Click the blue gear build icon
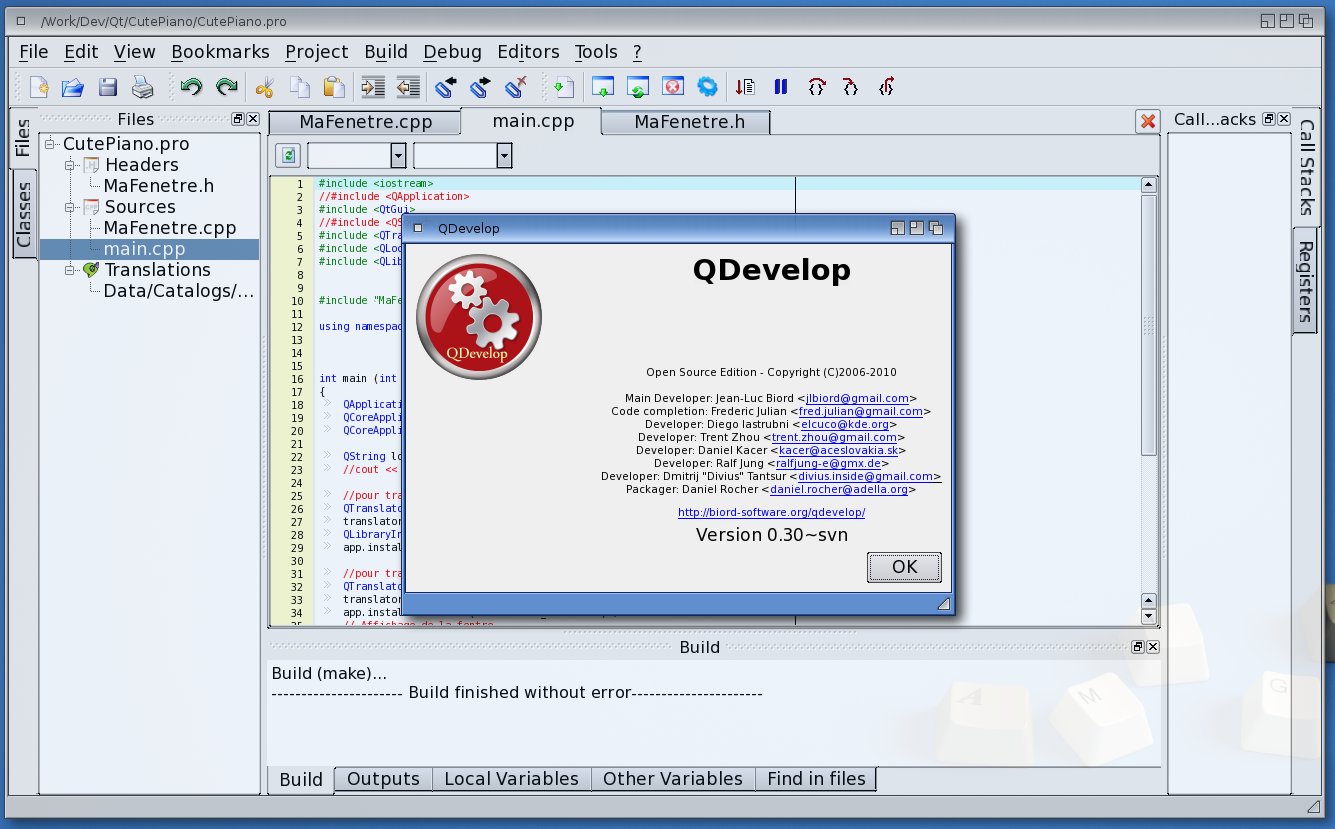Image resolution: width=1335 pixels, height=829 pixels. tap(707, 87)
